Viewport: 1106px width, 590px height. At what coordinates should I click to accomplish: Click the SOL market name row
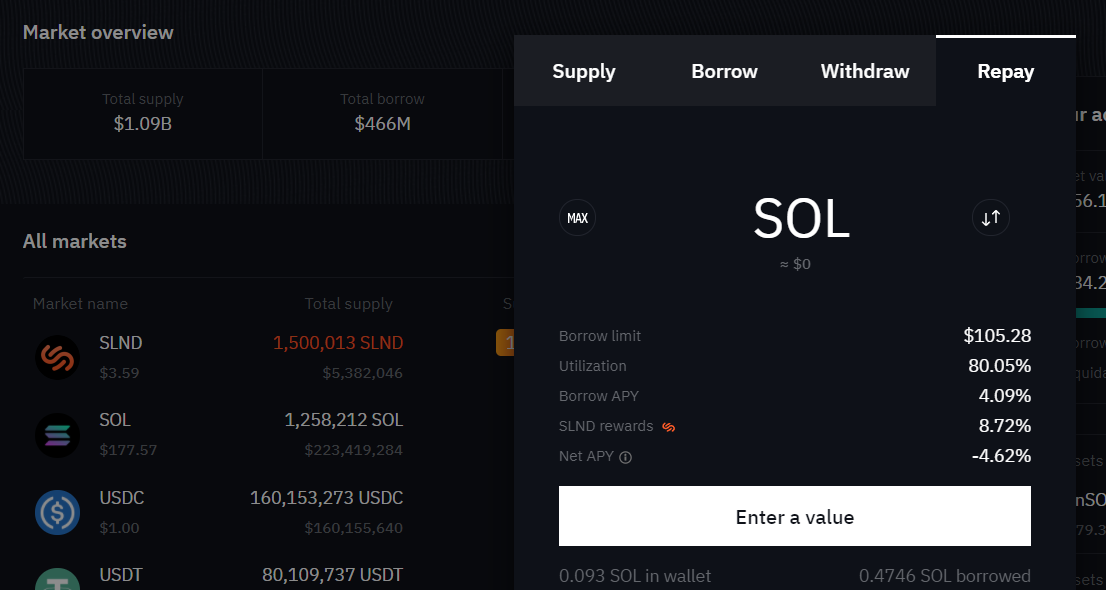pos(115,421)
